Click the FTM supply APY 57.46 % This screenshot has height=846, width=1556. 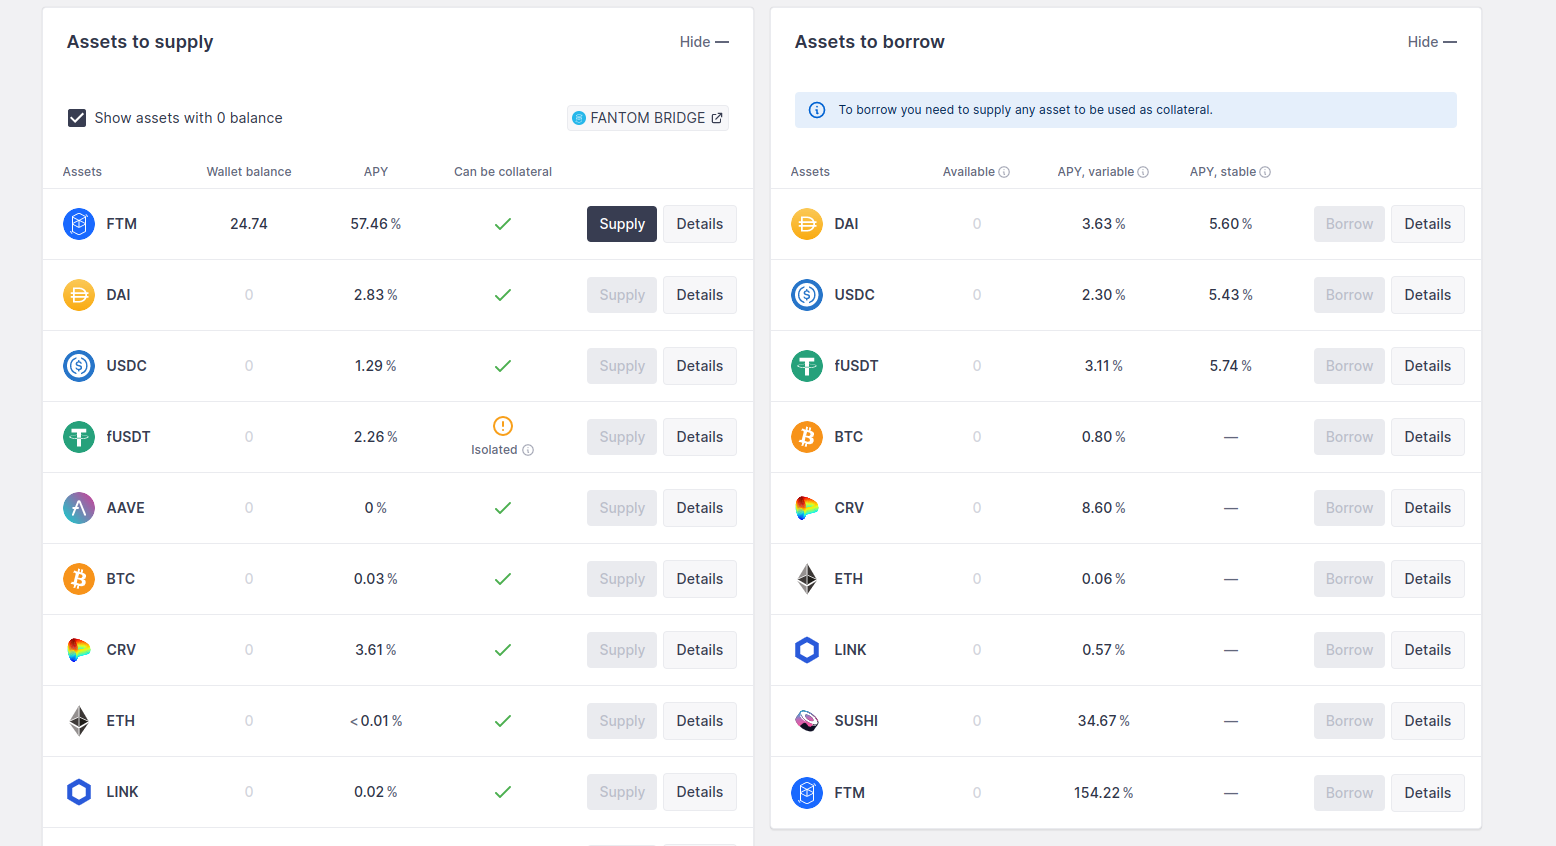[376, 224]
